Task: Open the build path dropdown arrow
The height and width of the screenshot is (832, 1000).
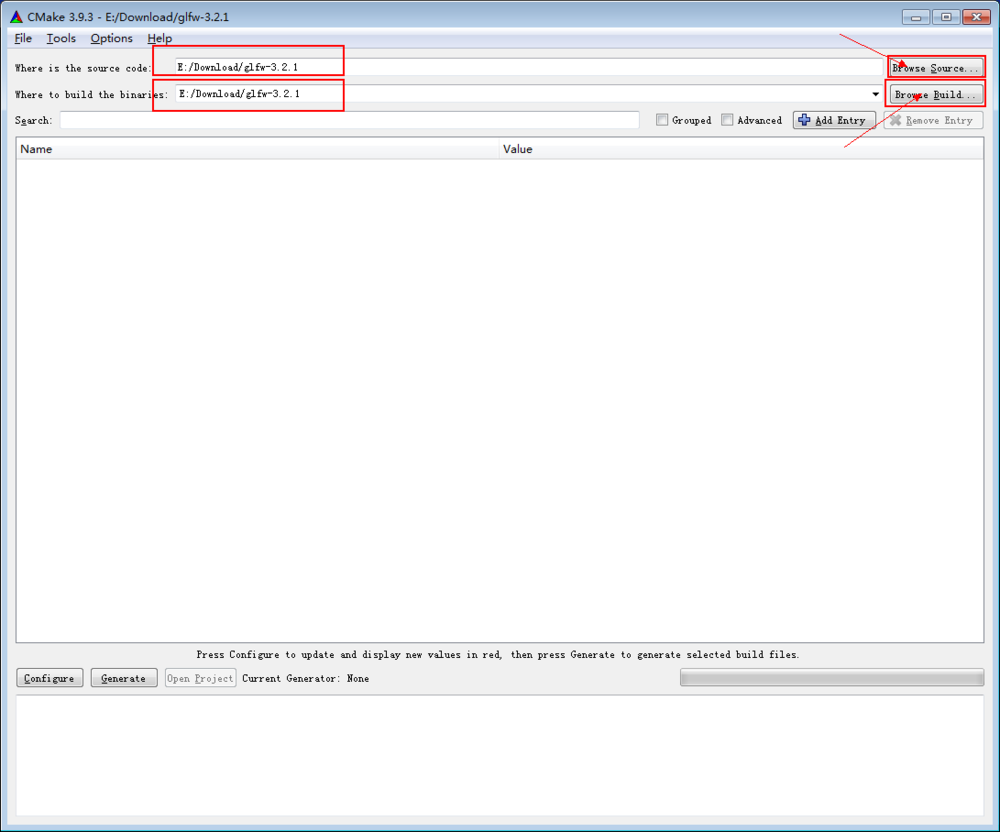Action: tap(875, 93)
